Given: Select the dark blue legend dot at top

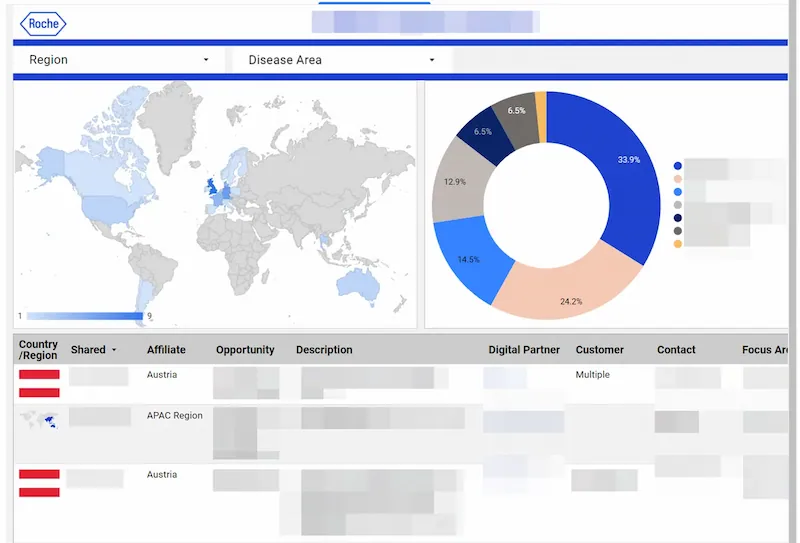Looking at the screenshot, I should 678,166.
